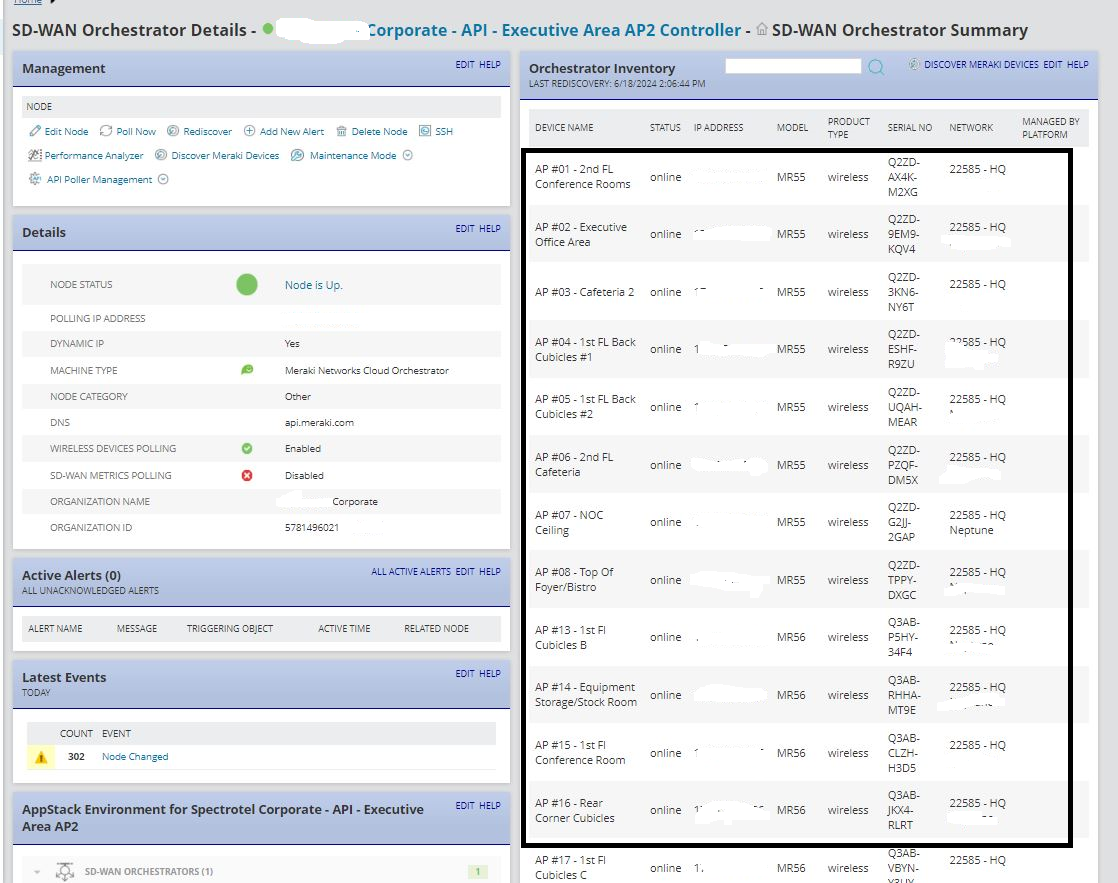Click DISCOVER MERAKI DEVICES in Inventory header

tap(981, 64)
